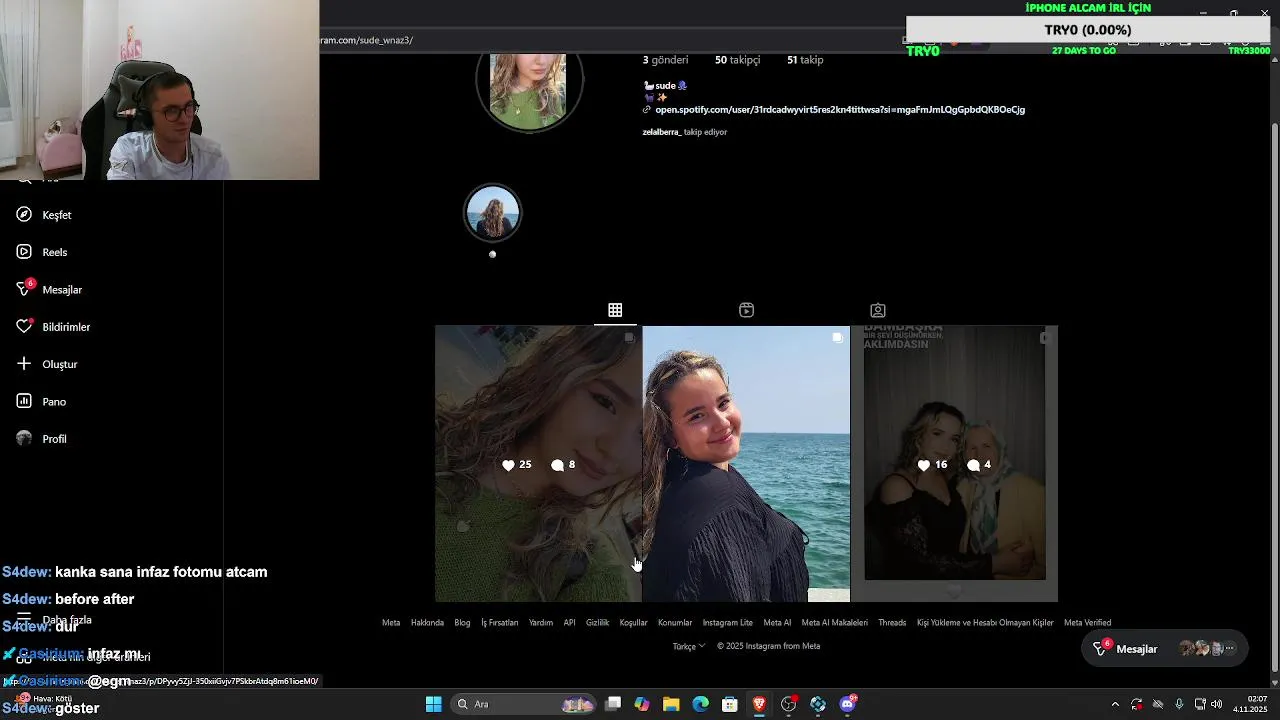Image resolution: width=1280 pixels, height=720 pixels.
Task: Open the Koşullar footer link
Action: click(633, 623)
